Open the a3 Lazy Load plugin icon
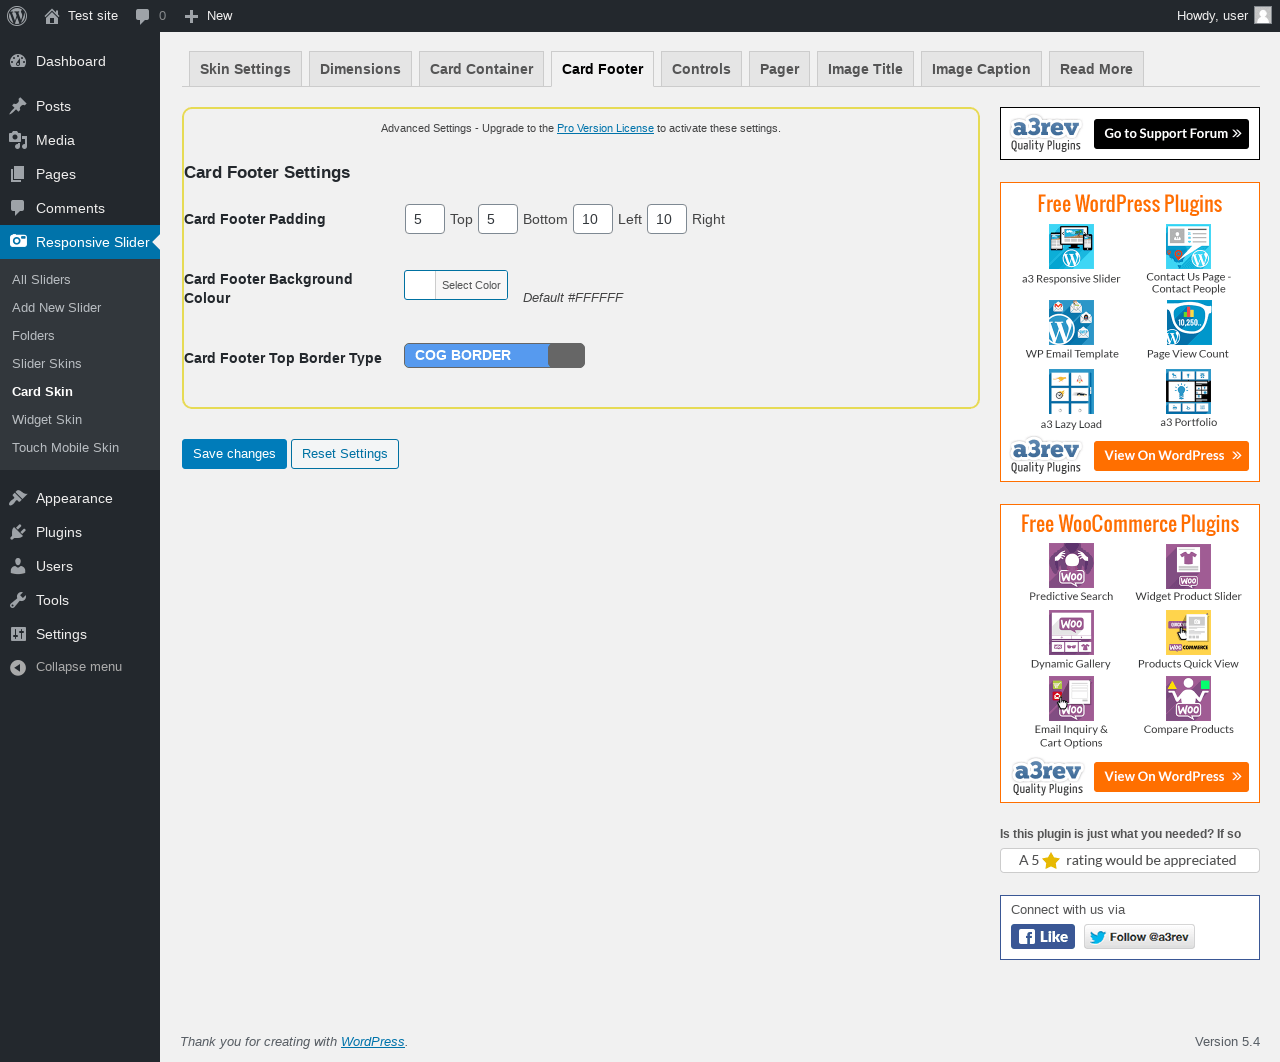The image size is (1280, 1062). pyautogui.click(x=1071, y=392)
